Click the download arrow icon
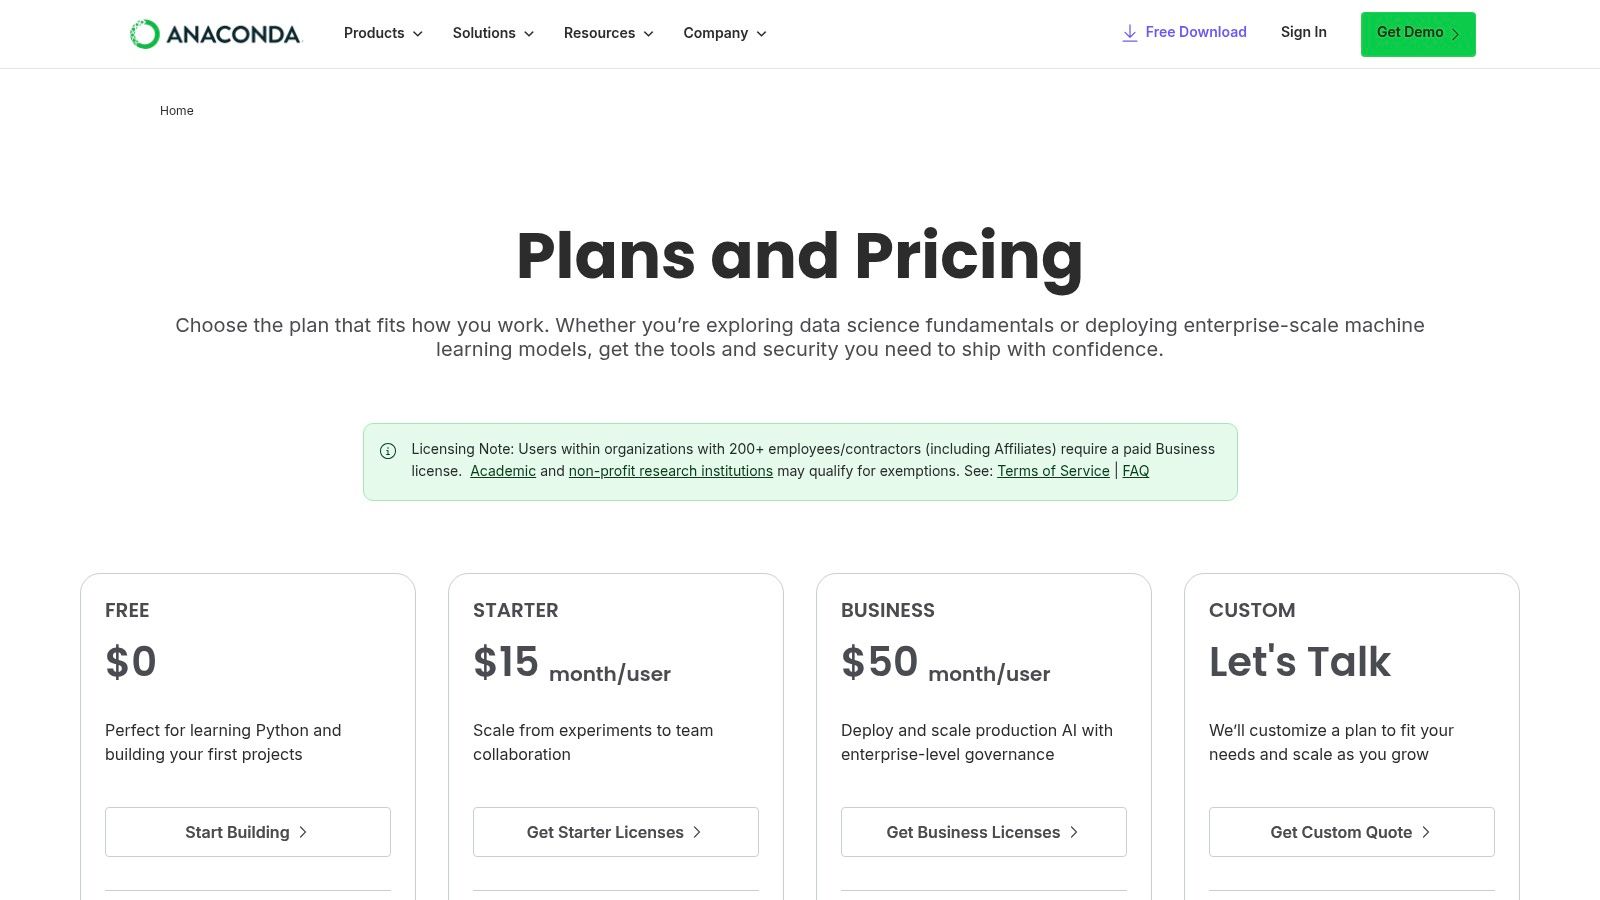1600x900 pixels. 1130,33
